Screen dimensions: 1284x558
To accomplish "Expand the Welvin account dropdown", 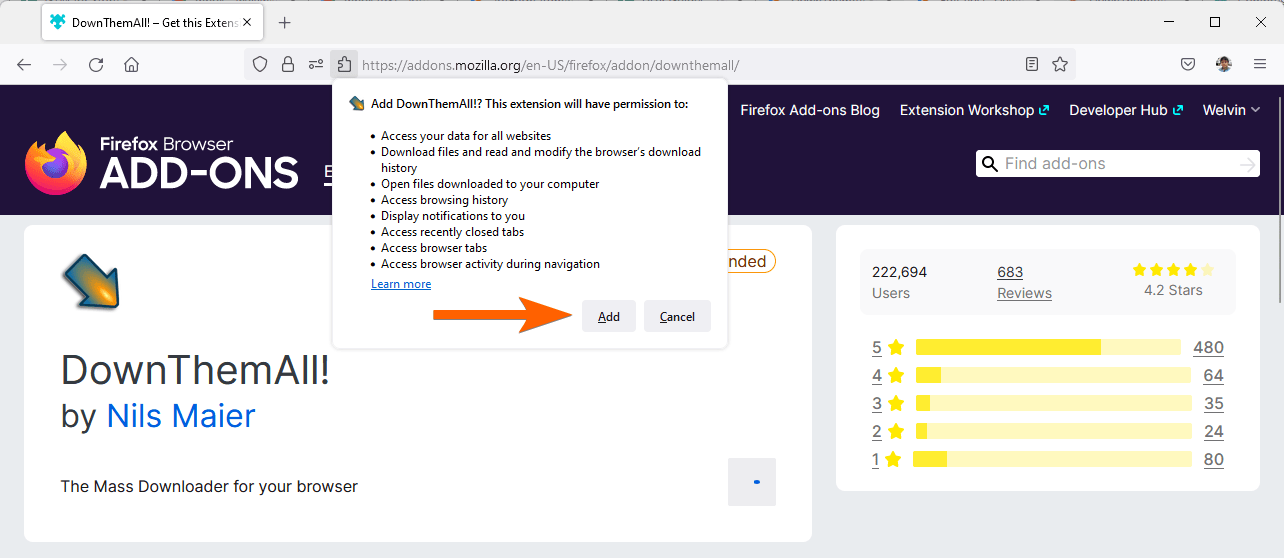I will (x=1231, y=110).
